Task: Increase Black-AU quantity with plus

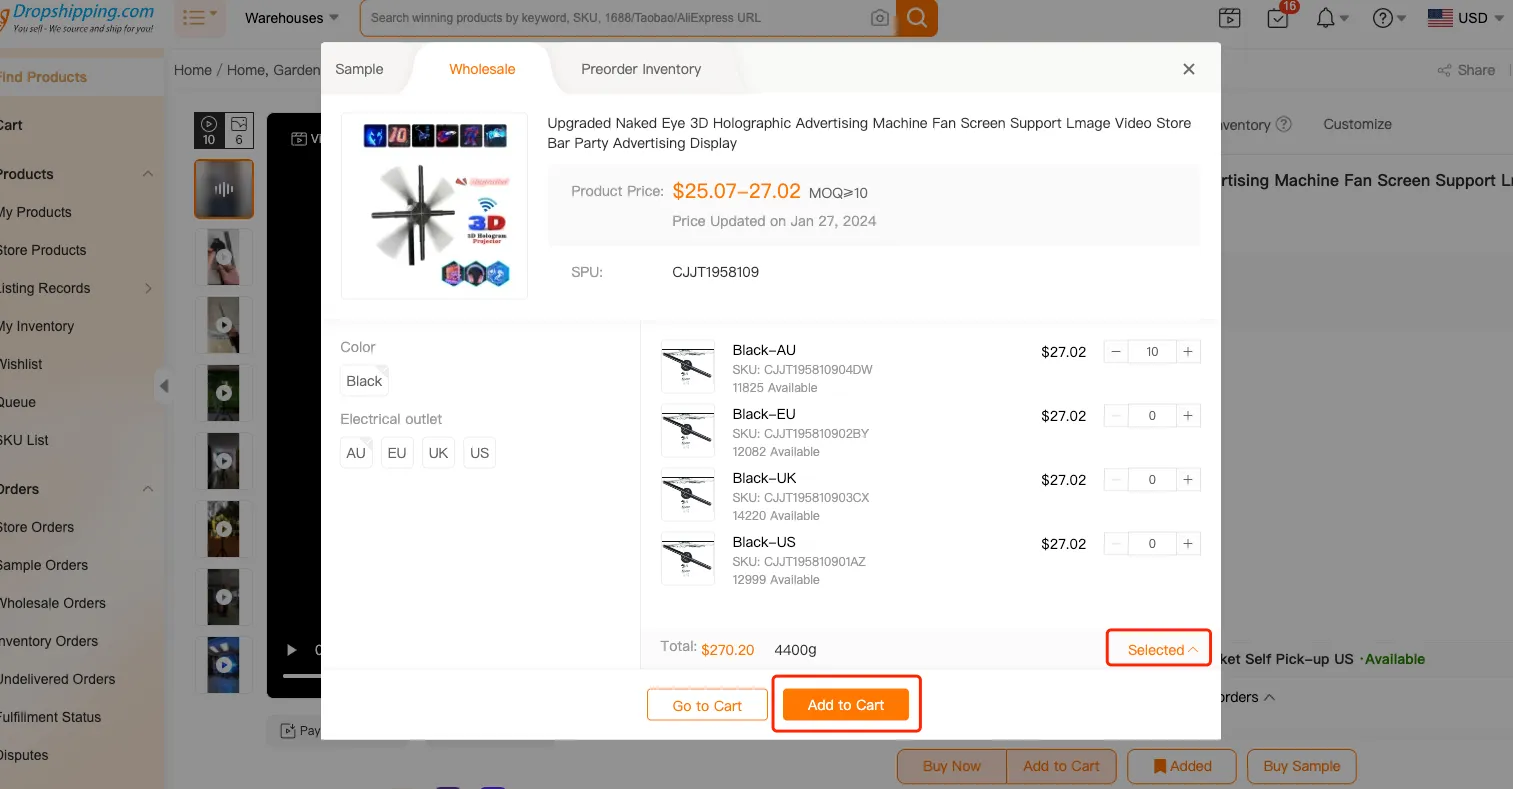Action: tap(1188, 352)
